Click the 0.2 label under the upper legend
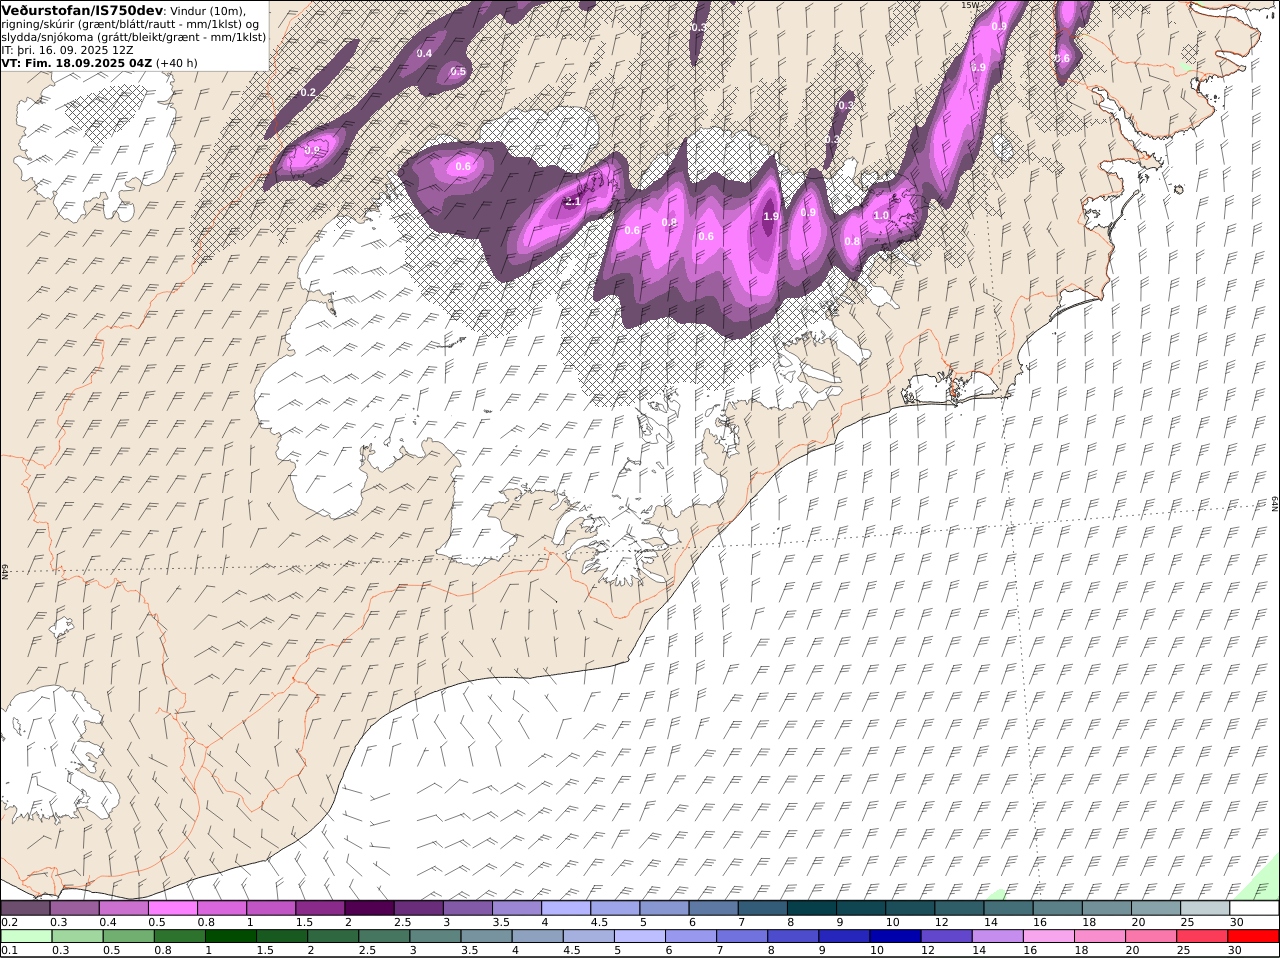 coord(9,922)
